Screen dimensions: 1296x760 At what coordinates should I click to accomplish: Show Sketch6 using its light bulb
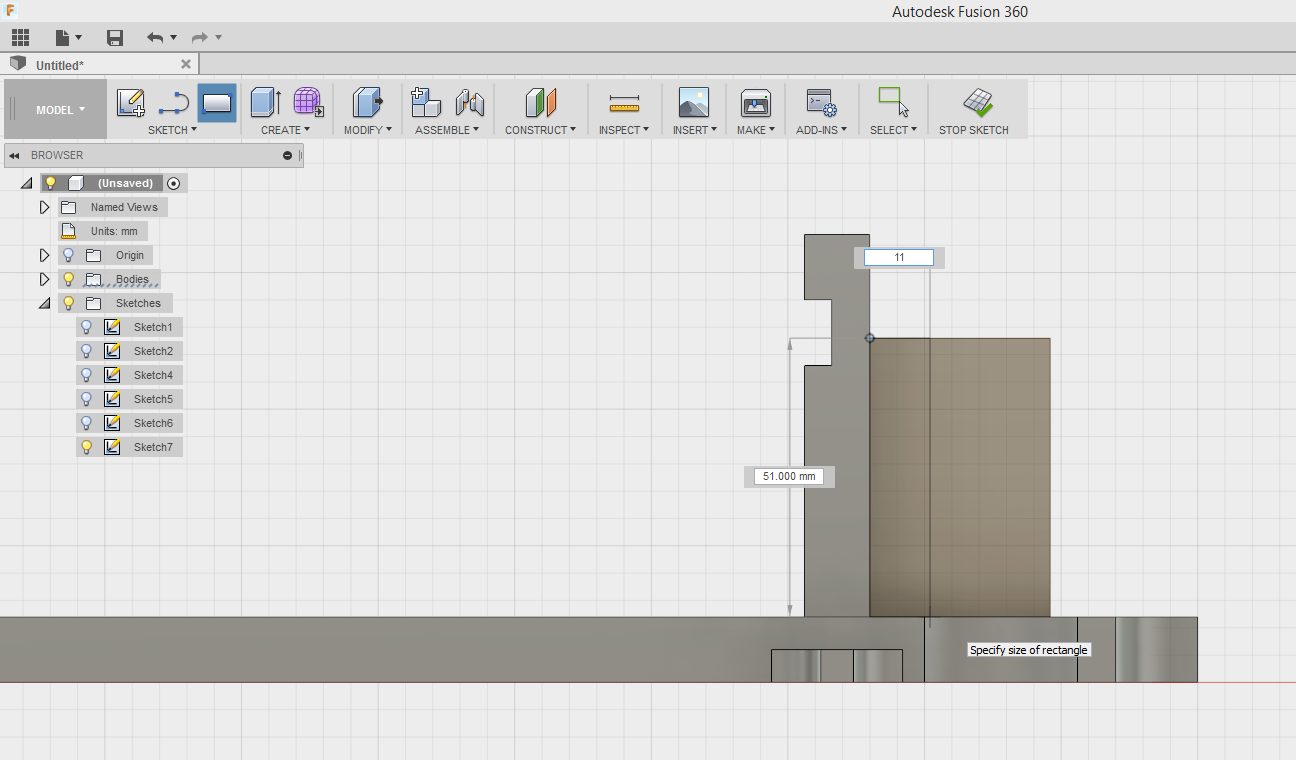pyautogui.click(x=86, y=423)
